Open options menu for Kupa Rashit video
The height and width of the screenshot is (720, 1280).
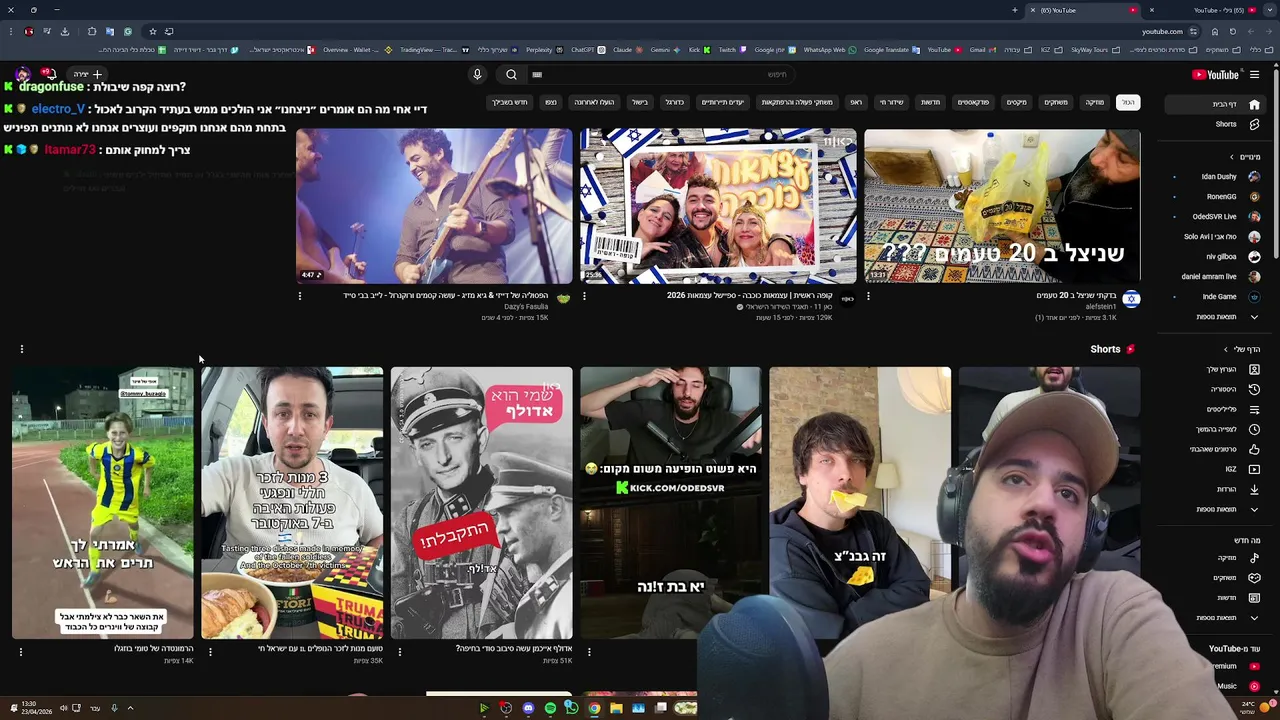[584, 296]
